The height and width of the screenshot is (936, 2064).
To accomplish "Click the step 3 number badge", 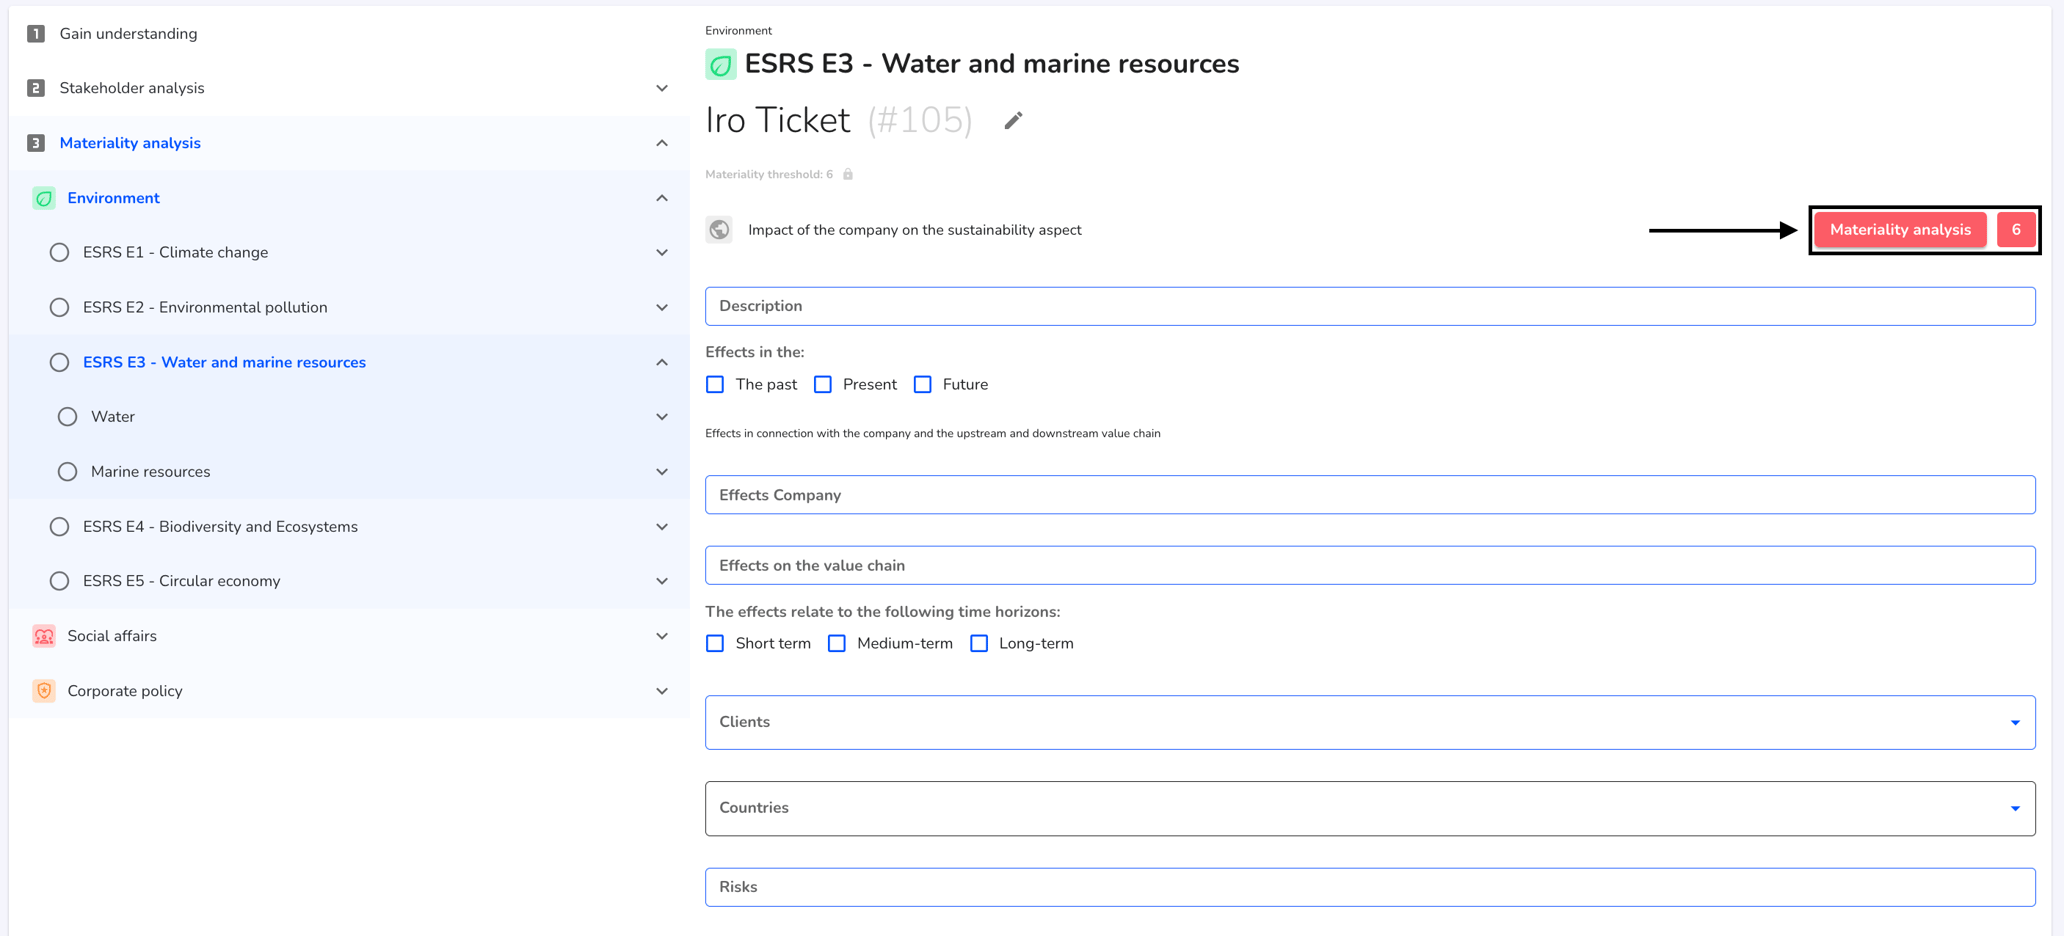I will [x=36, y=143].
